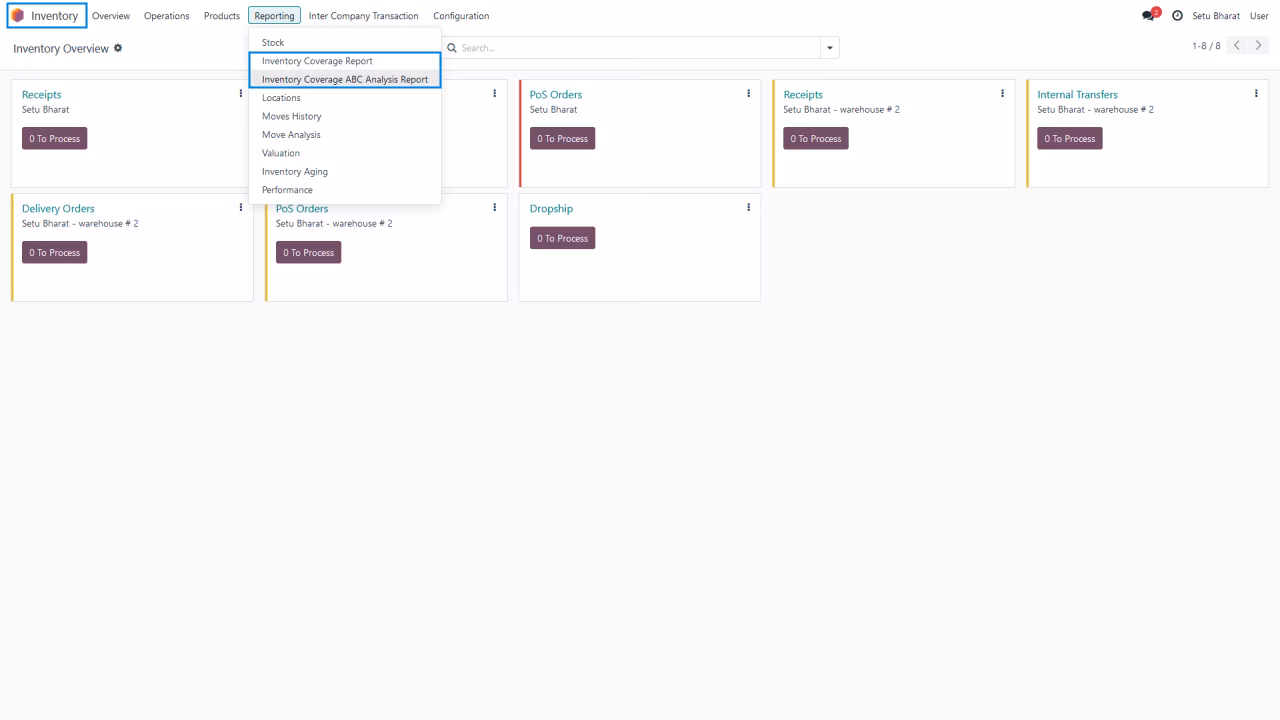The height and width of the screenshot is (720, 1280).
Task: Click 0 To Process on Setu Bharat Receipts
Action: pyautogui.click(x=55, y=139)
